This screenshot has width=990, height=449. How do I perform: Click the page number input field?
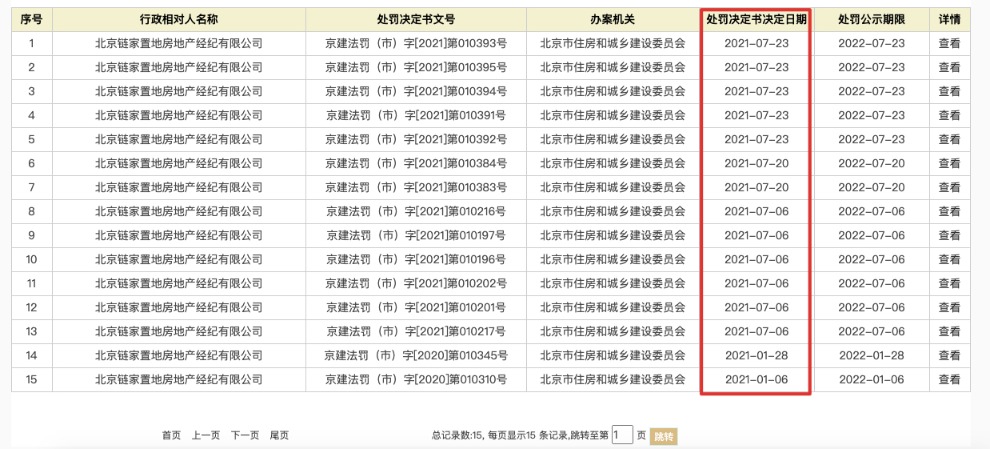tap(622, 434)
